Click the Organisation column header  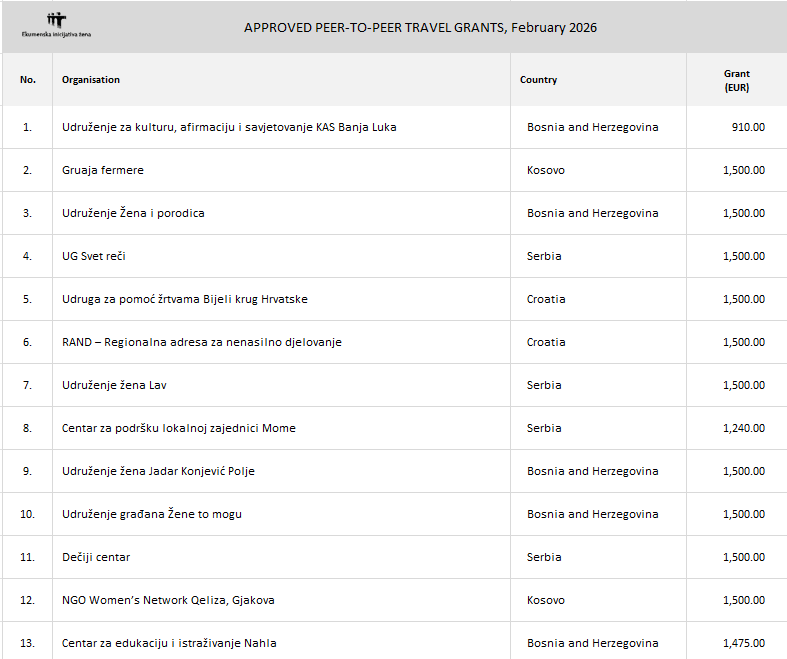point(91,80)
